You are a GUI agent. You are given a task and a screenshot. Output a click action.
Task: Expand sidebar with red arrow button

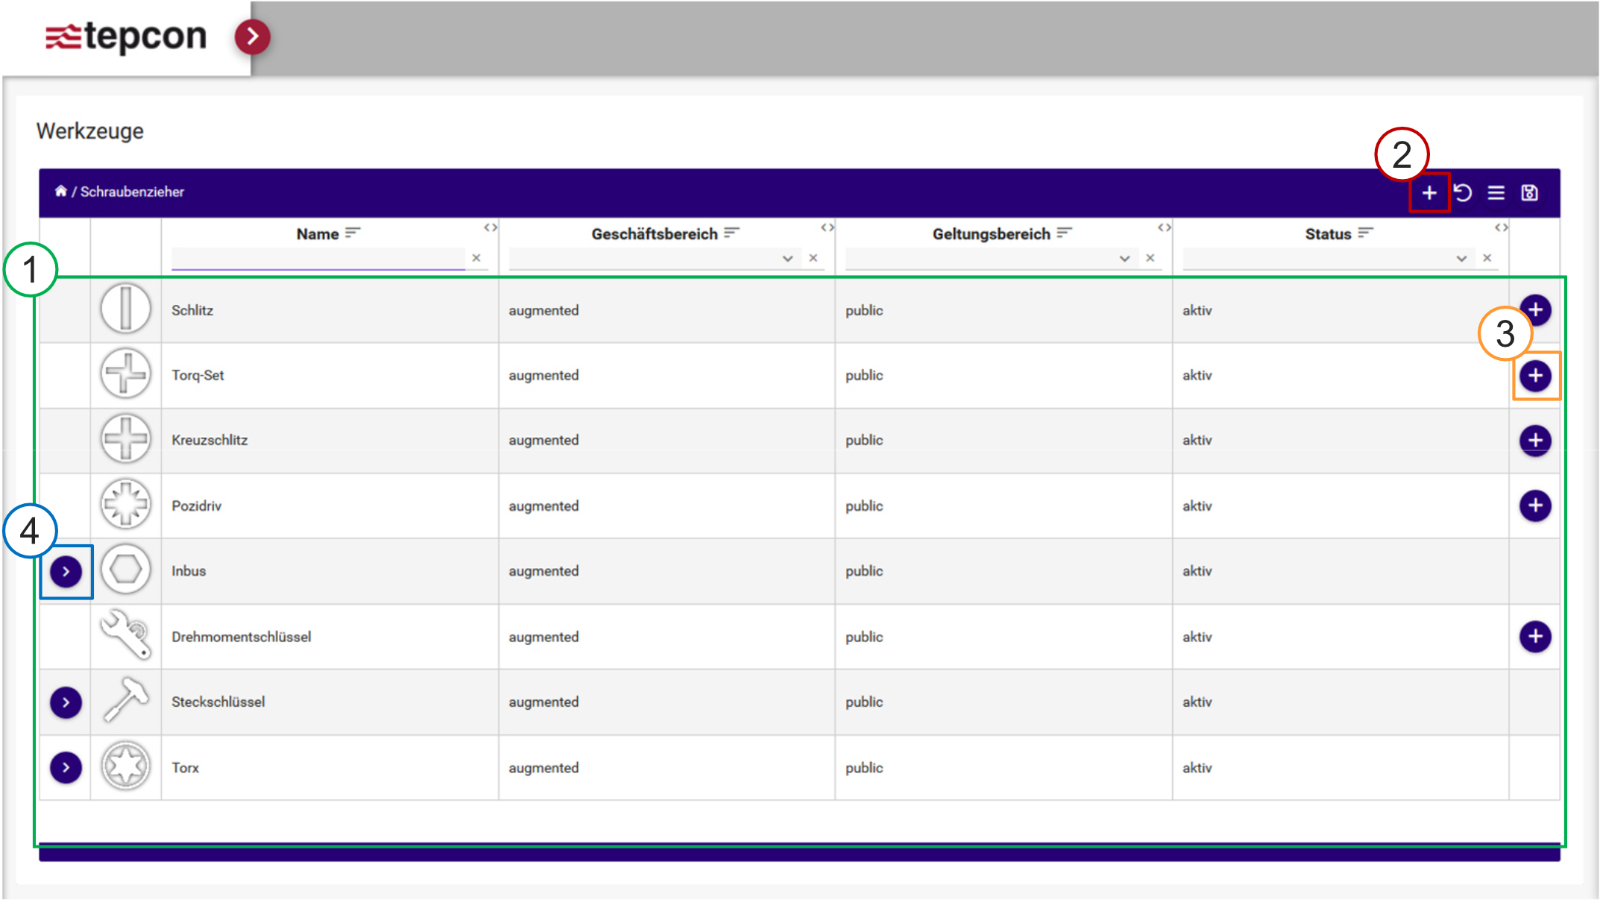[x=252, y=37]
